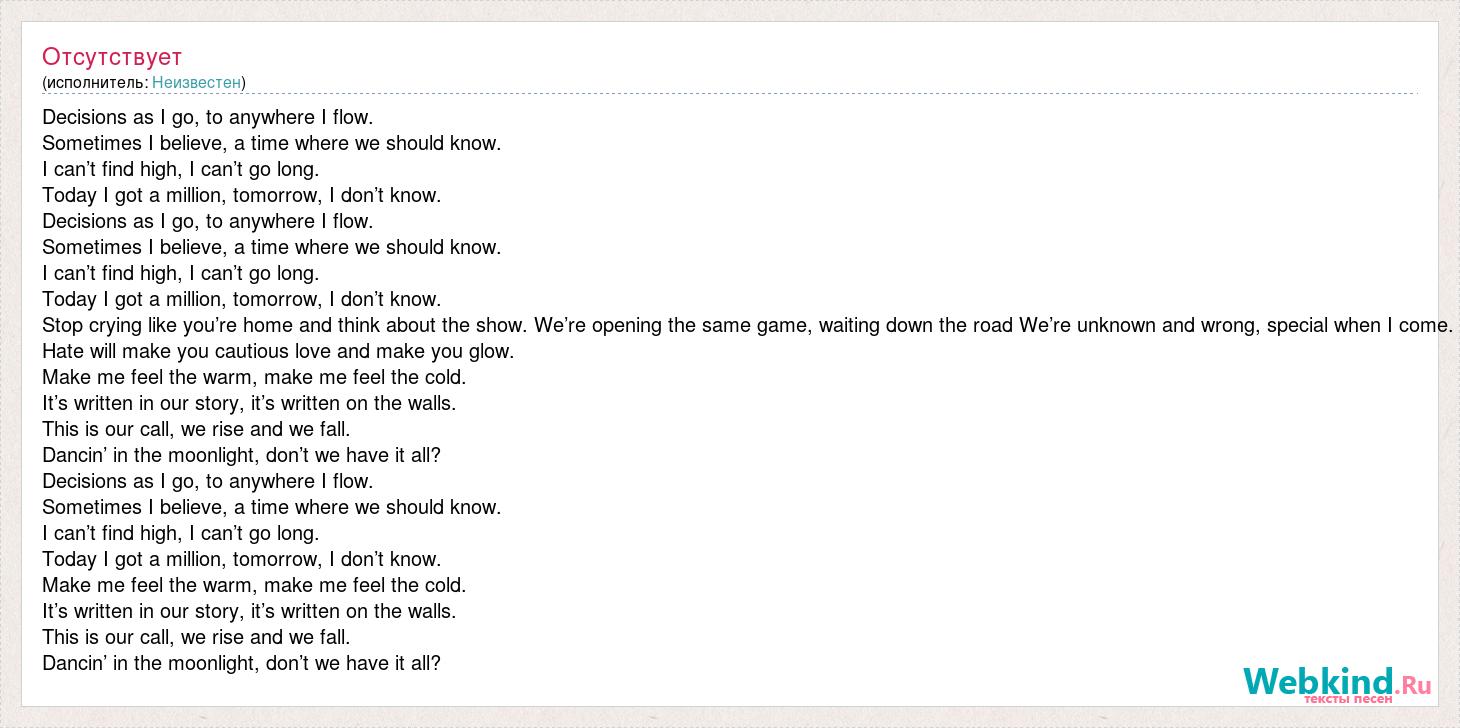Click the last 'This is our call' line

click(196, 637)
